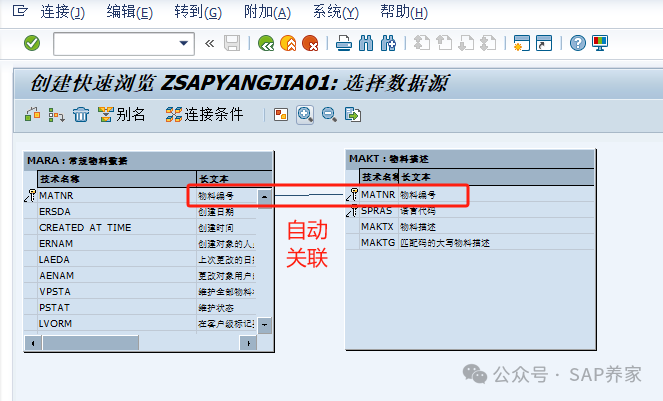This screenshot has height=401, width=663.
Task: Click MARA table scroll down arrow
Action: (x=264, y=325)
